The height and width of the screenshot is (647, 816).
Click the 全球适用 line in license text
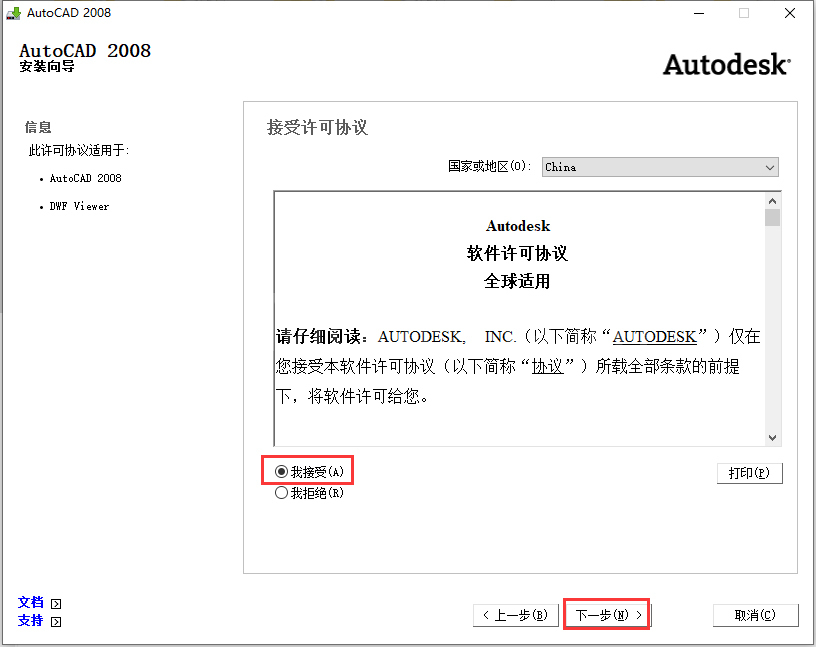click(x=517, y=282)
